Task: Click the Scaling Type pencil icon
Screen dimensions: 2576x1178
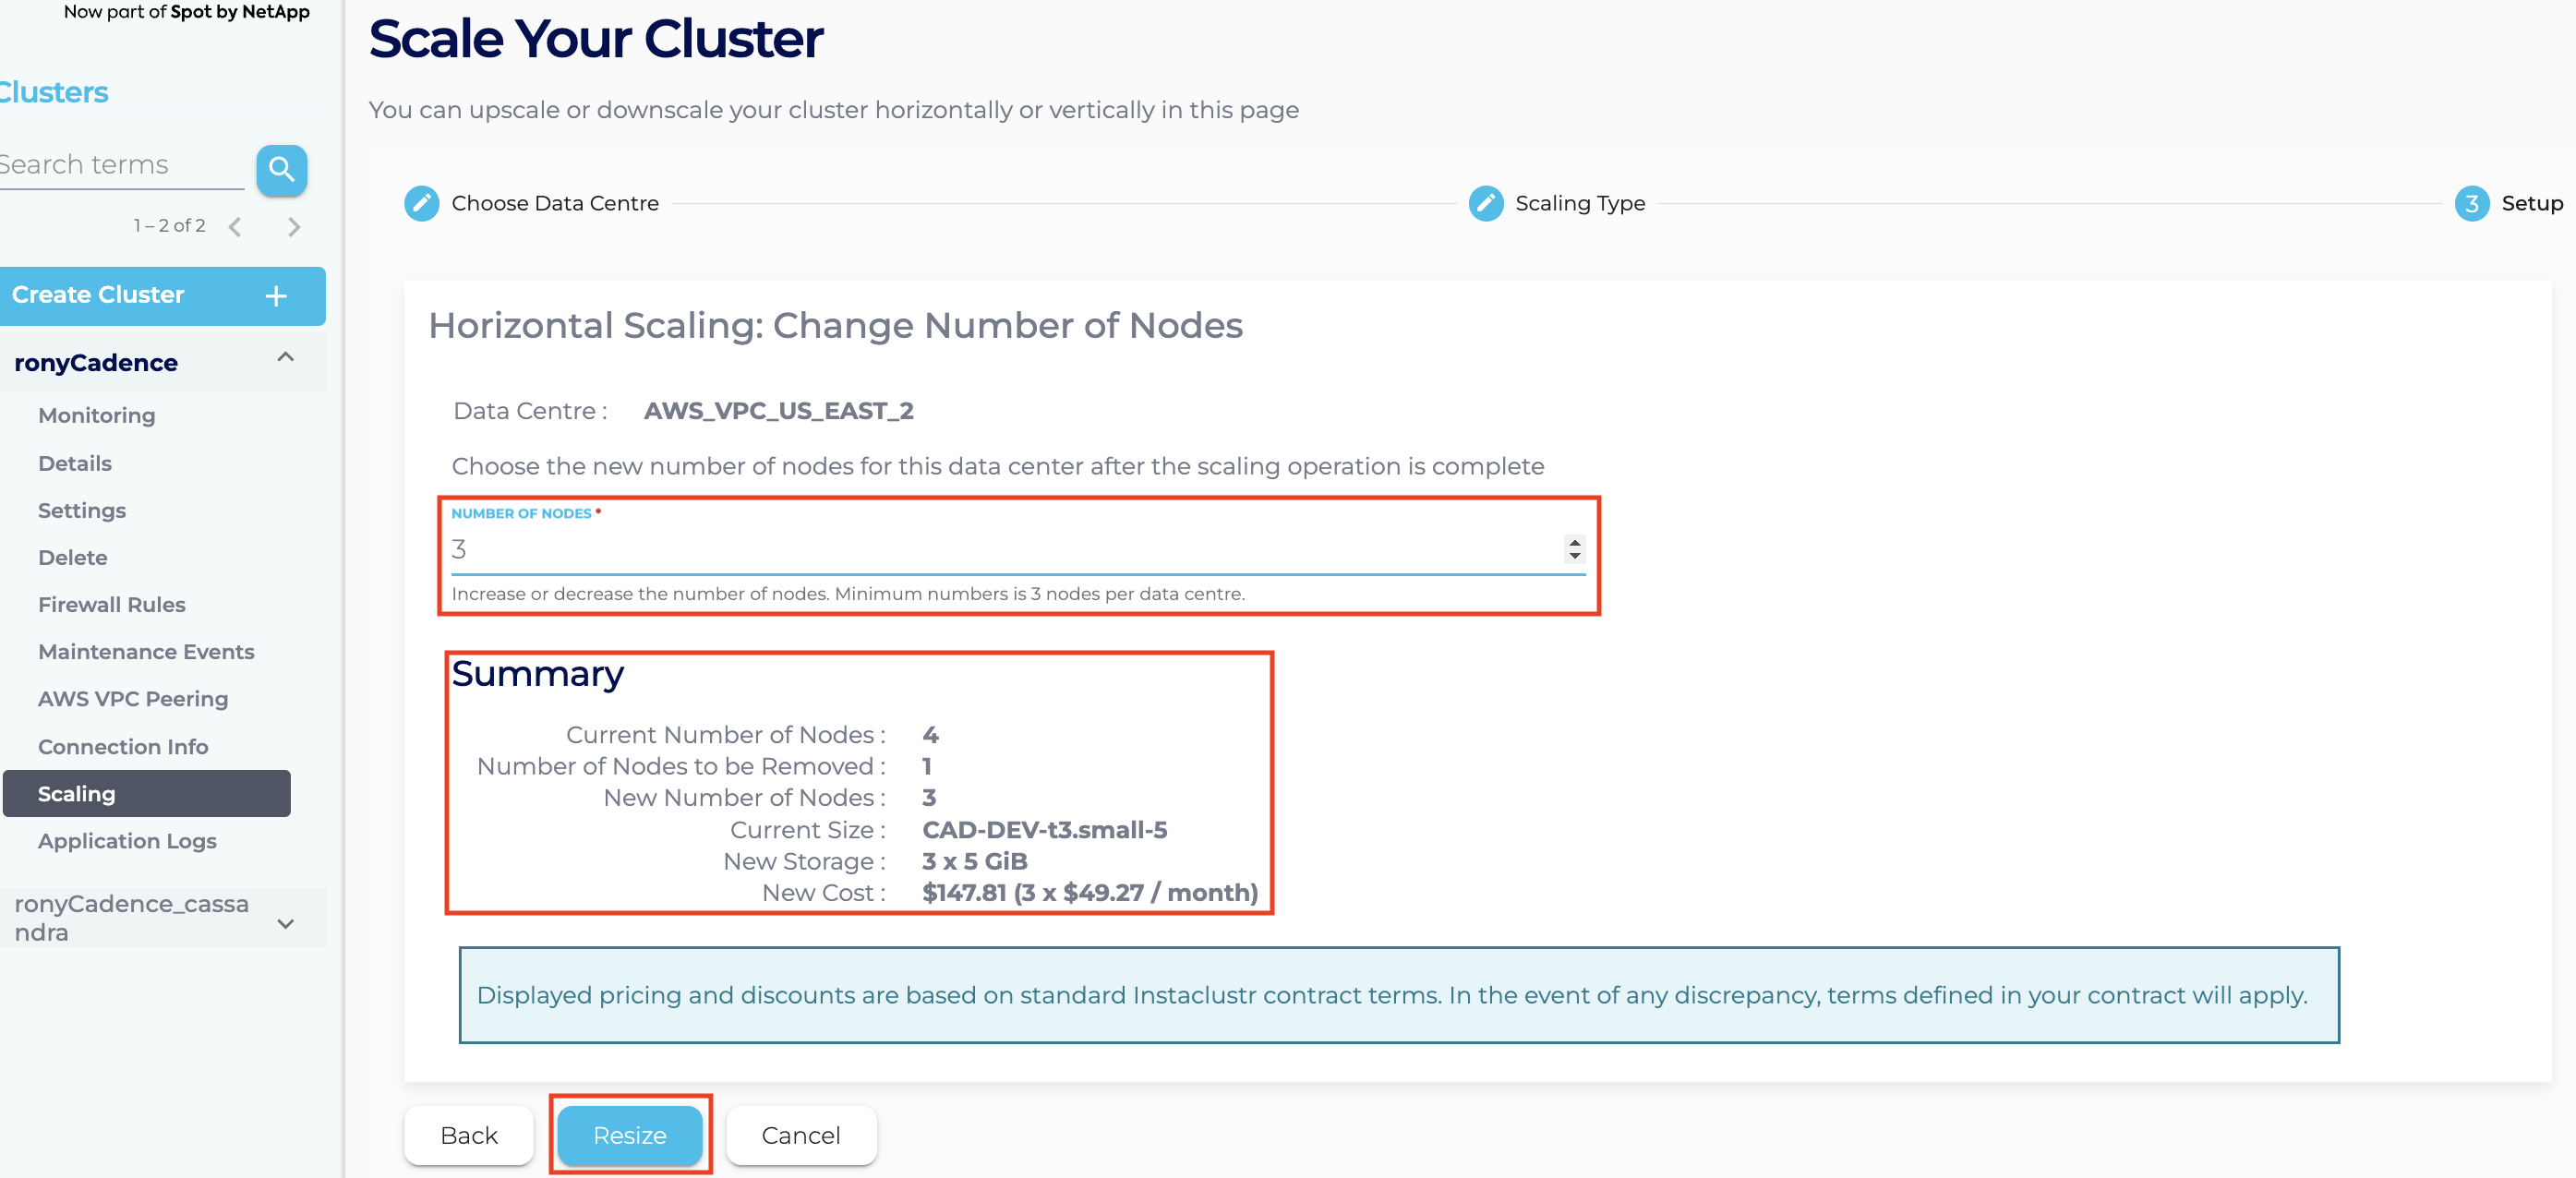Action: pyautogui.click(x=1485, y=203)
